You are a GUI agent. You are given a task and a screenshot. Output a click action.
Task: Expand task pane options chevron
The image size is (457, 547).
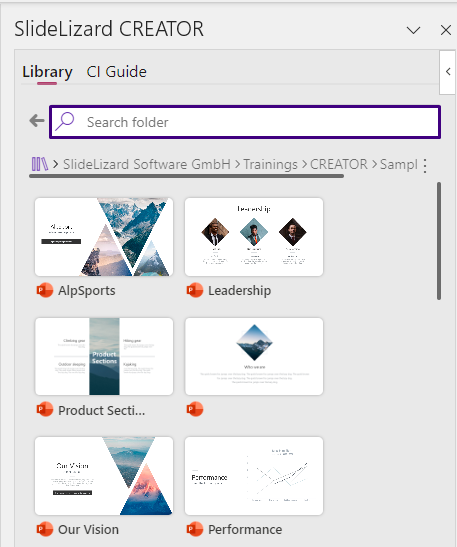413,30
